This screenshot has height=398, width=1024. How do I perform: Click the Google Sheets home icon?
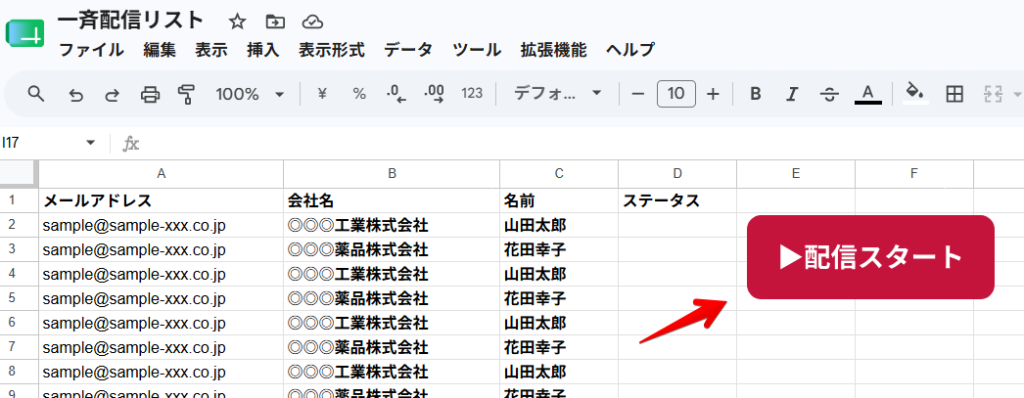24,33
